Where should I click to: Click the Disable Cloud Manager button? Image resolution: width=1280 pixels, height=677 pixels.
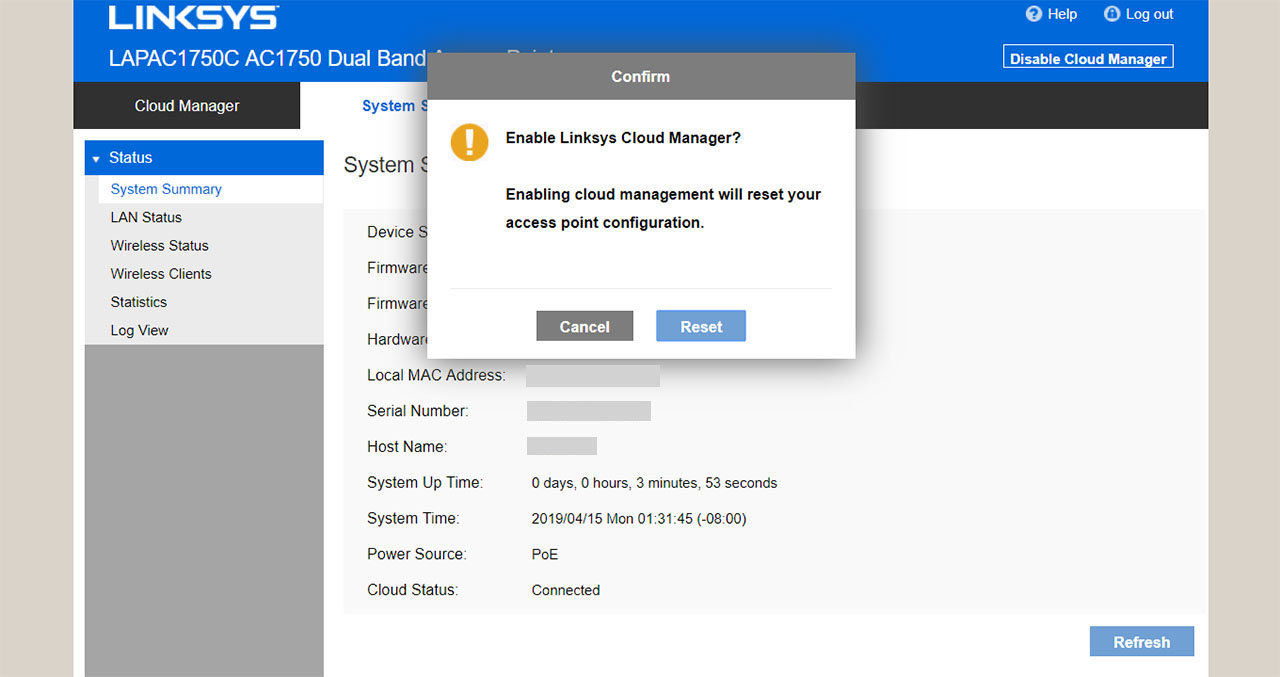tap(1088, 58)
